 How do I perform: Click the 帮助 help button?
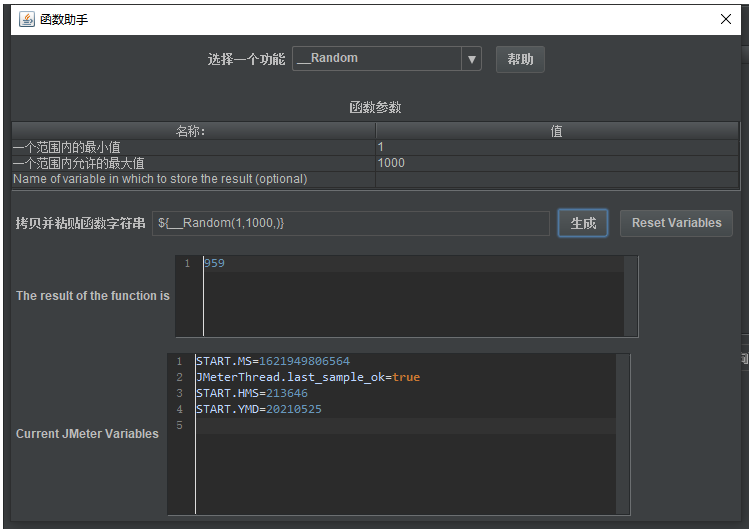pos(520,59)
